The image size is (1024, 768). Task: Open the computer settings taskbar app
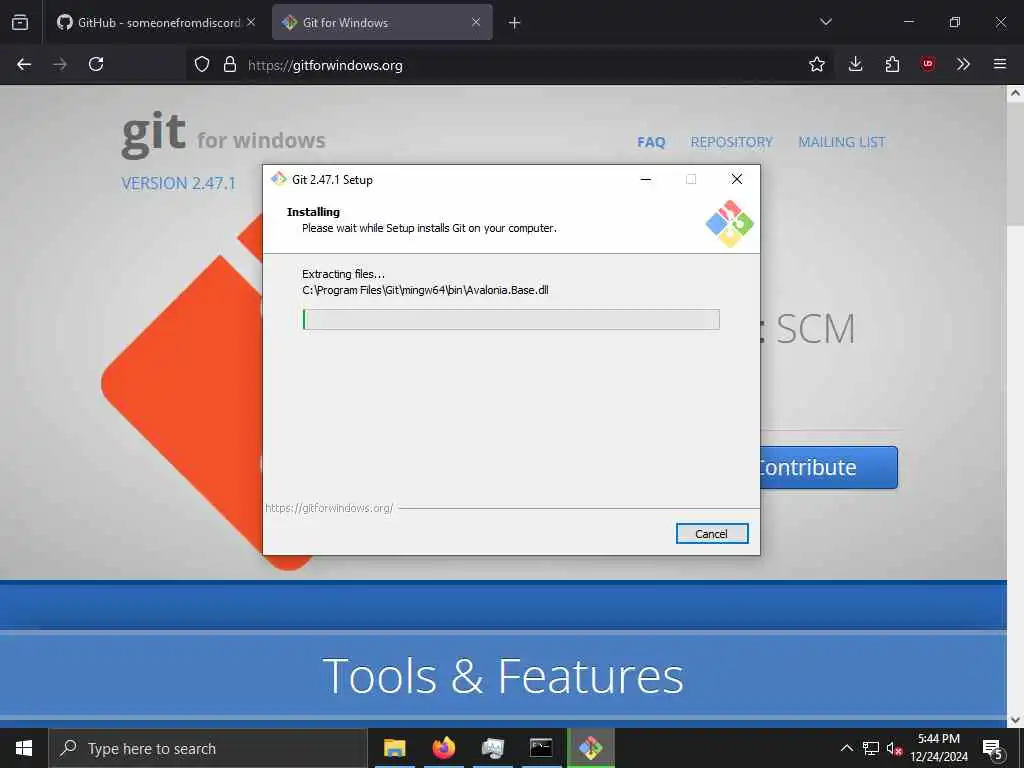point(492,748)
